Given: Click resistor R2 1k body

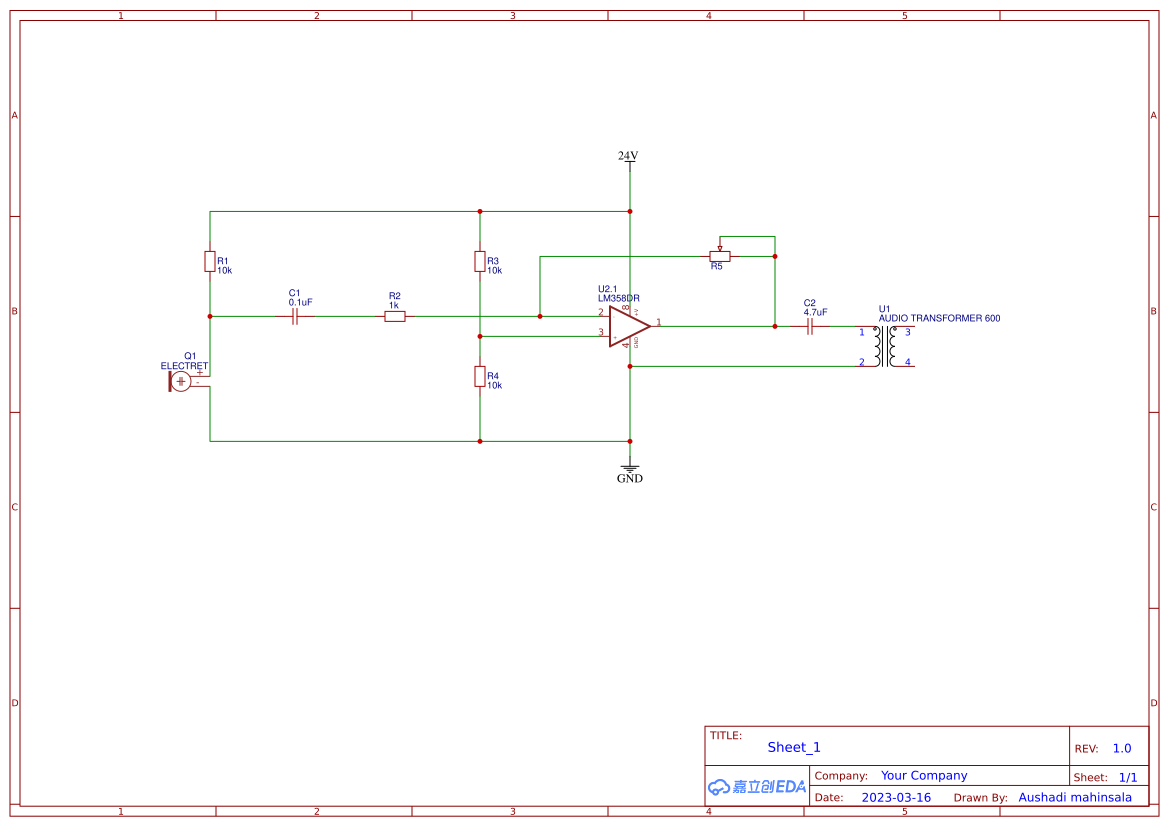Looking at the screenshot, I should (x=393, y=315).
